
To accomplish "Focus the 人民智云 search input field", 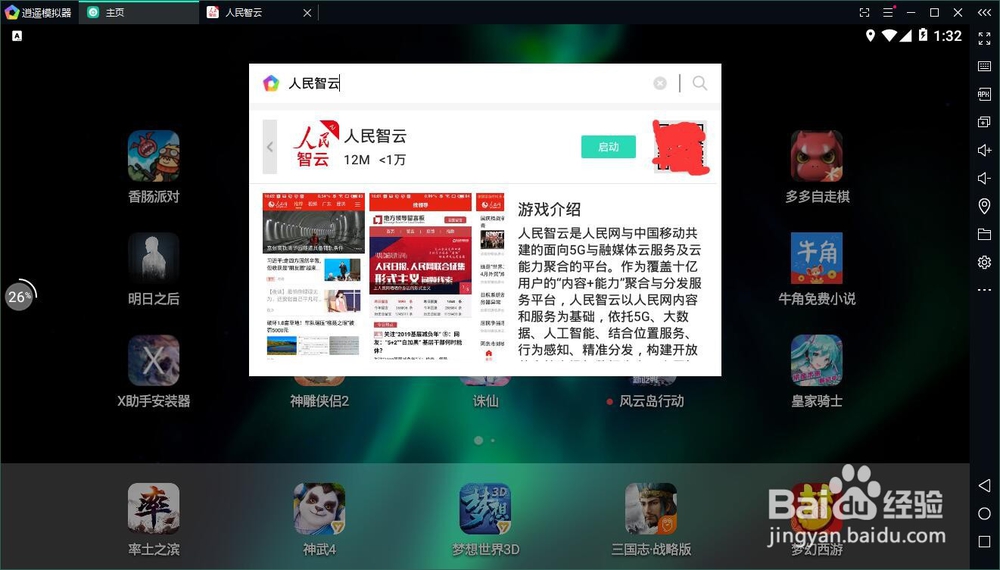I will 466,83.
